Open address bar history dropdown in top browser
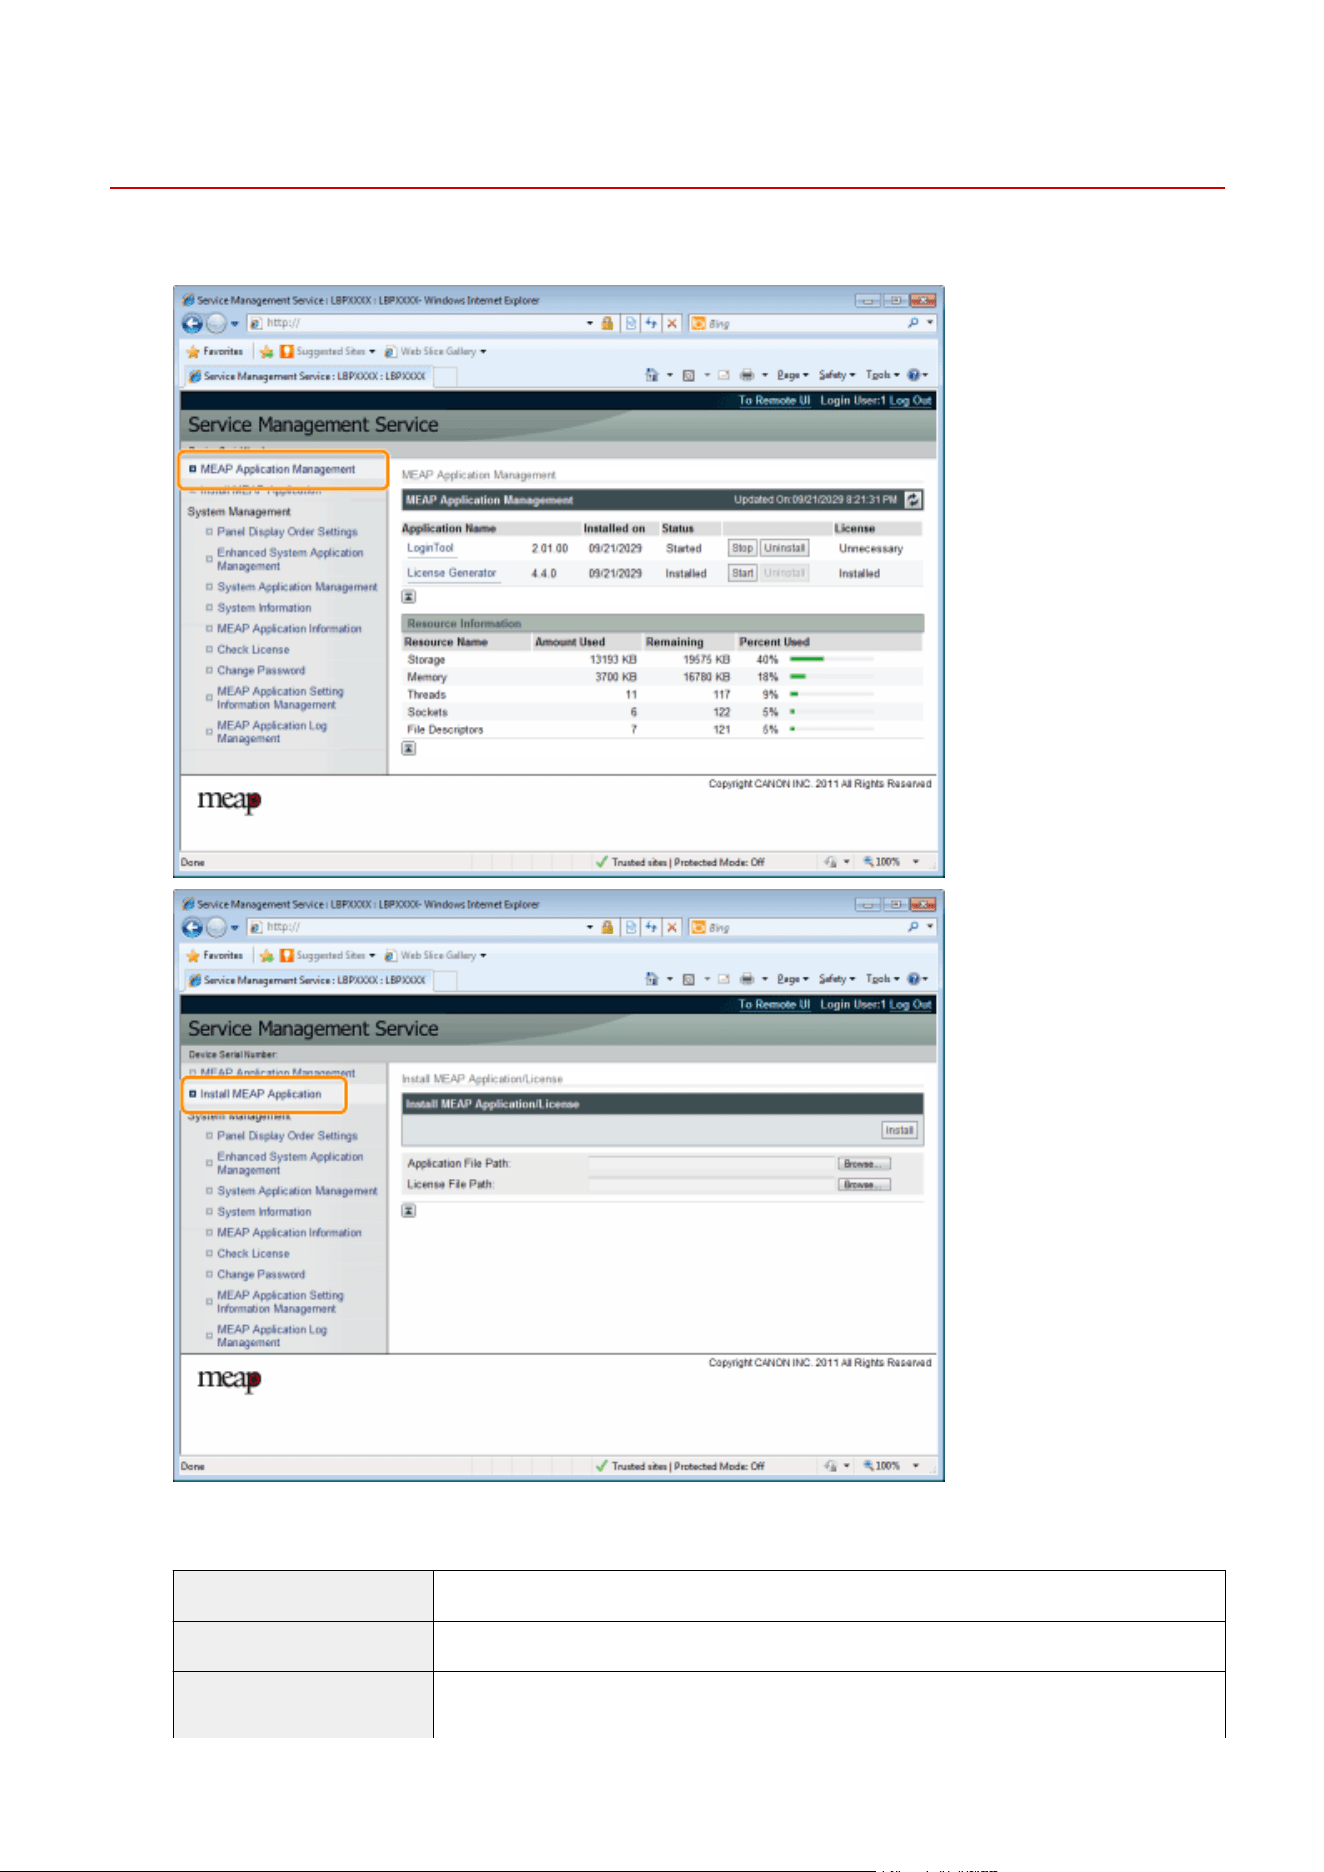This screenshot has height=1872, width=1324. (x=590, y=323)
